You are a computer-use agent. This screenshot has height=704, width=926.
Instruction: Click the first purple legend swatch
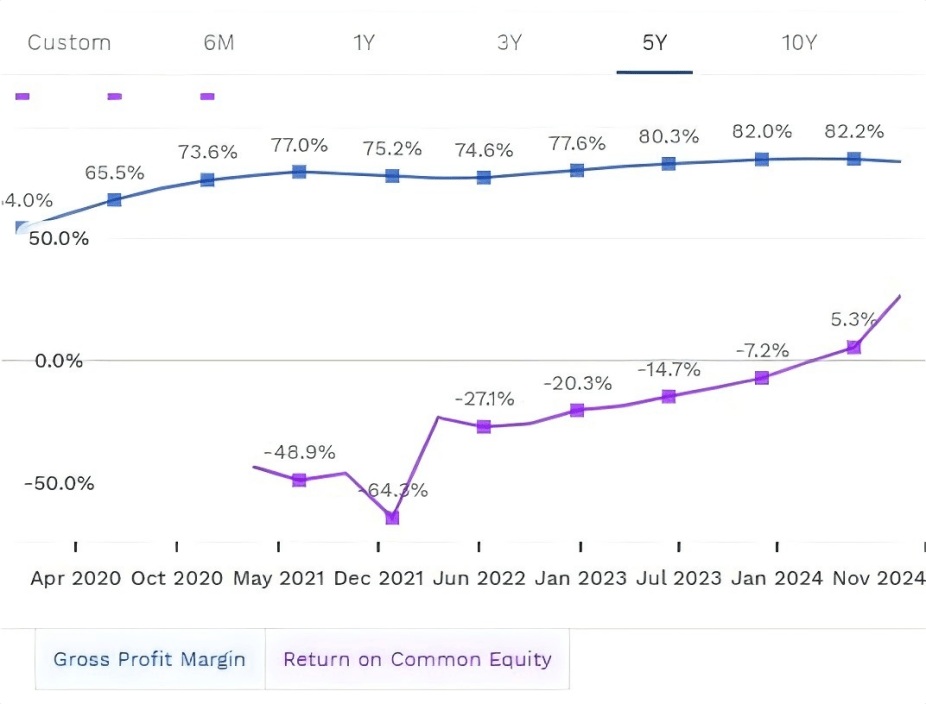pyautogui.click(x=22, y=96)
